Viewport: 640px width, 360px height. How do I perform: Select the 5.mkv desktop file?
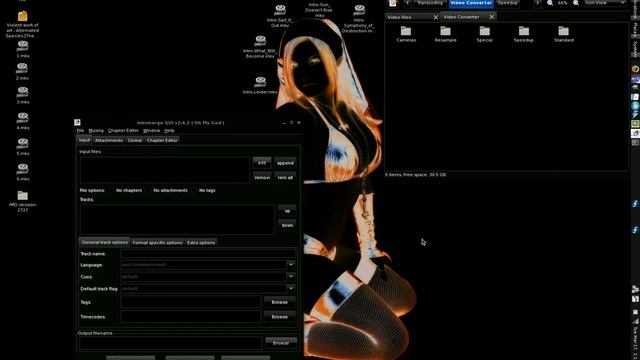pos(23,147)
